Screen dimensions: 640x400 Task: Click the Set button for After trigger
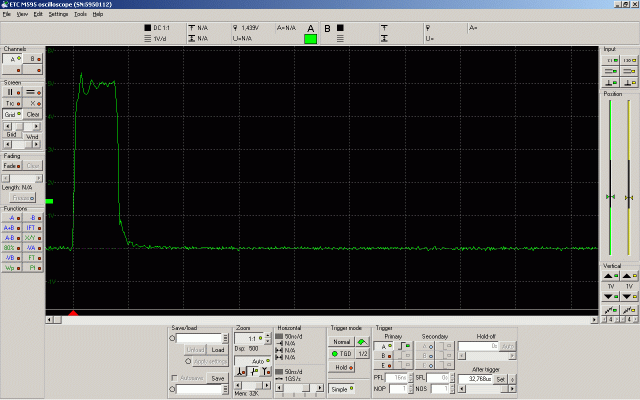(x=500, y=379)
